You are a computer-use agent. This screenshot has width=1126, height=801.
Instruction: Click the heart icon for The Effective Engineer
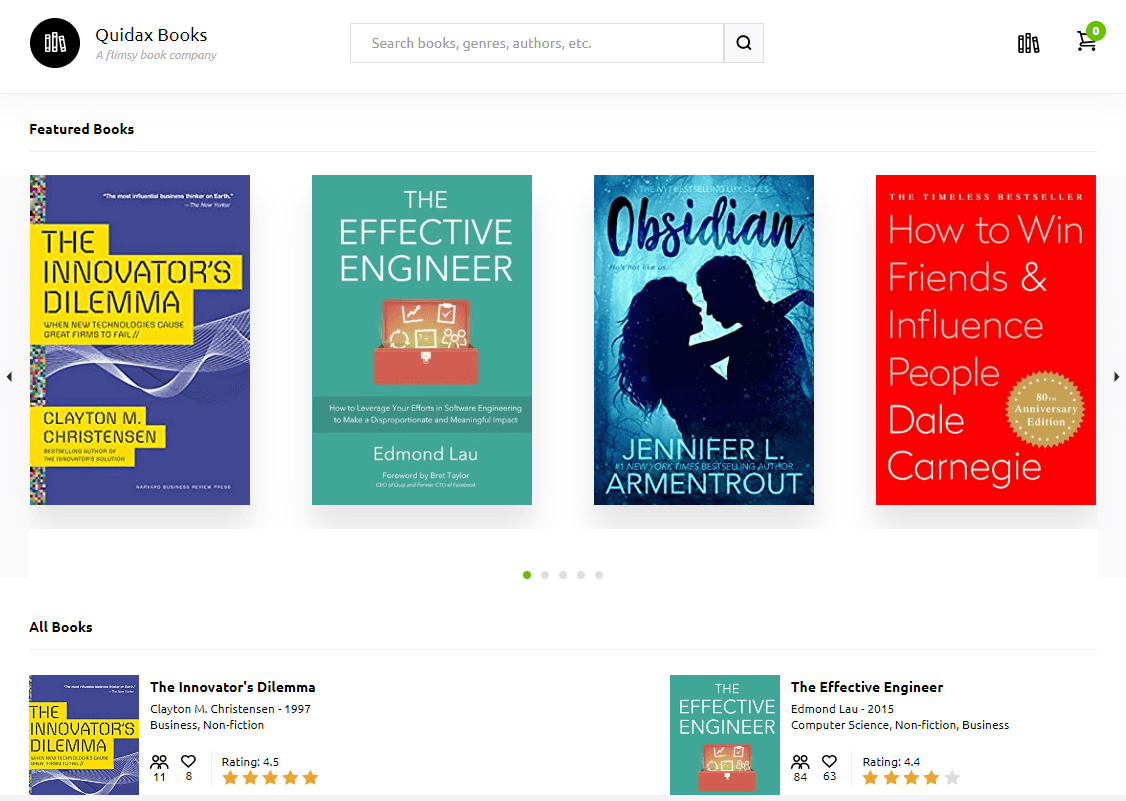(829, 761)
